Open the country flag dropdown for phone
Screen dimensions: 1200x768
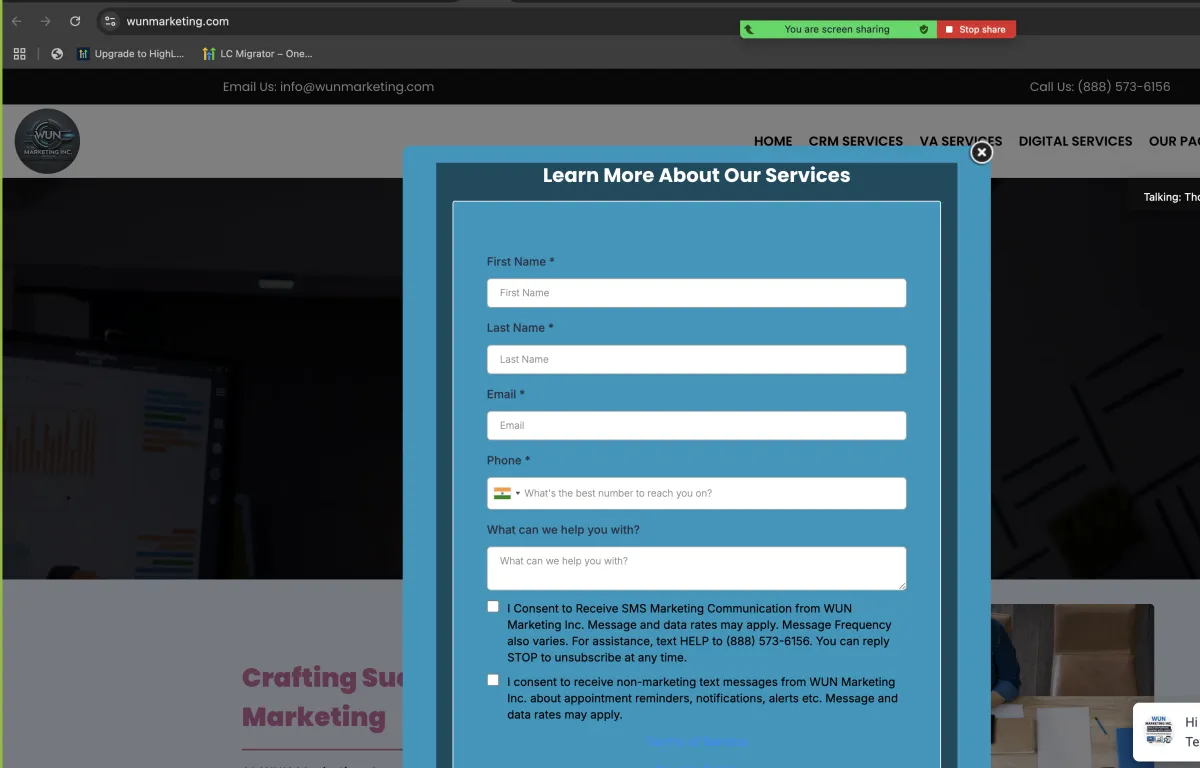click(507, 493)
